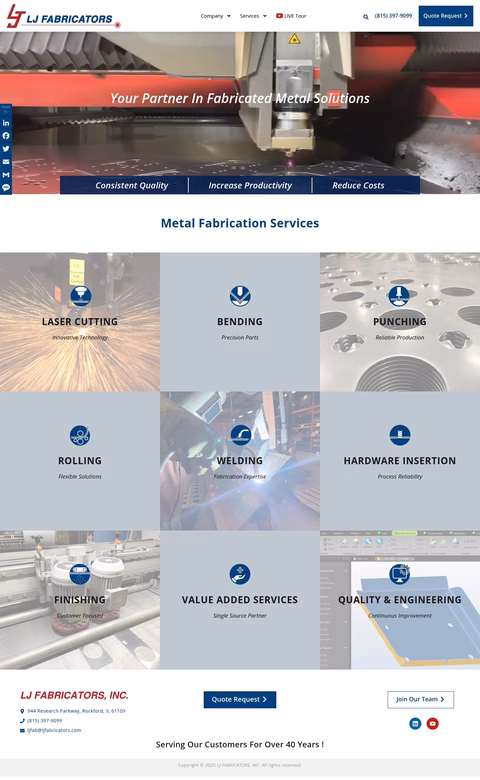Click the footer map pin icon
480x780 pixels.
click(22, 711)
